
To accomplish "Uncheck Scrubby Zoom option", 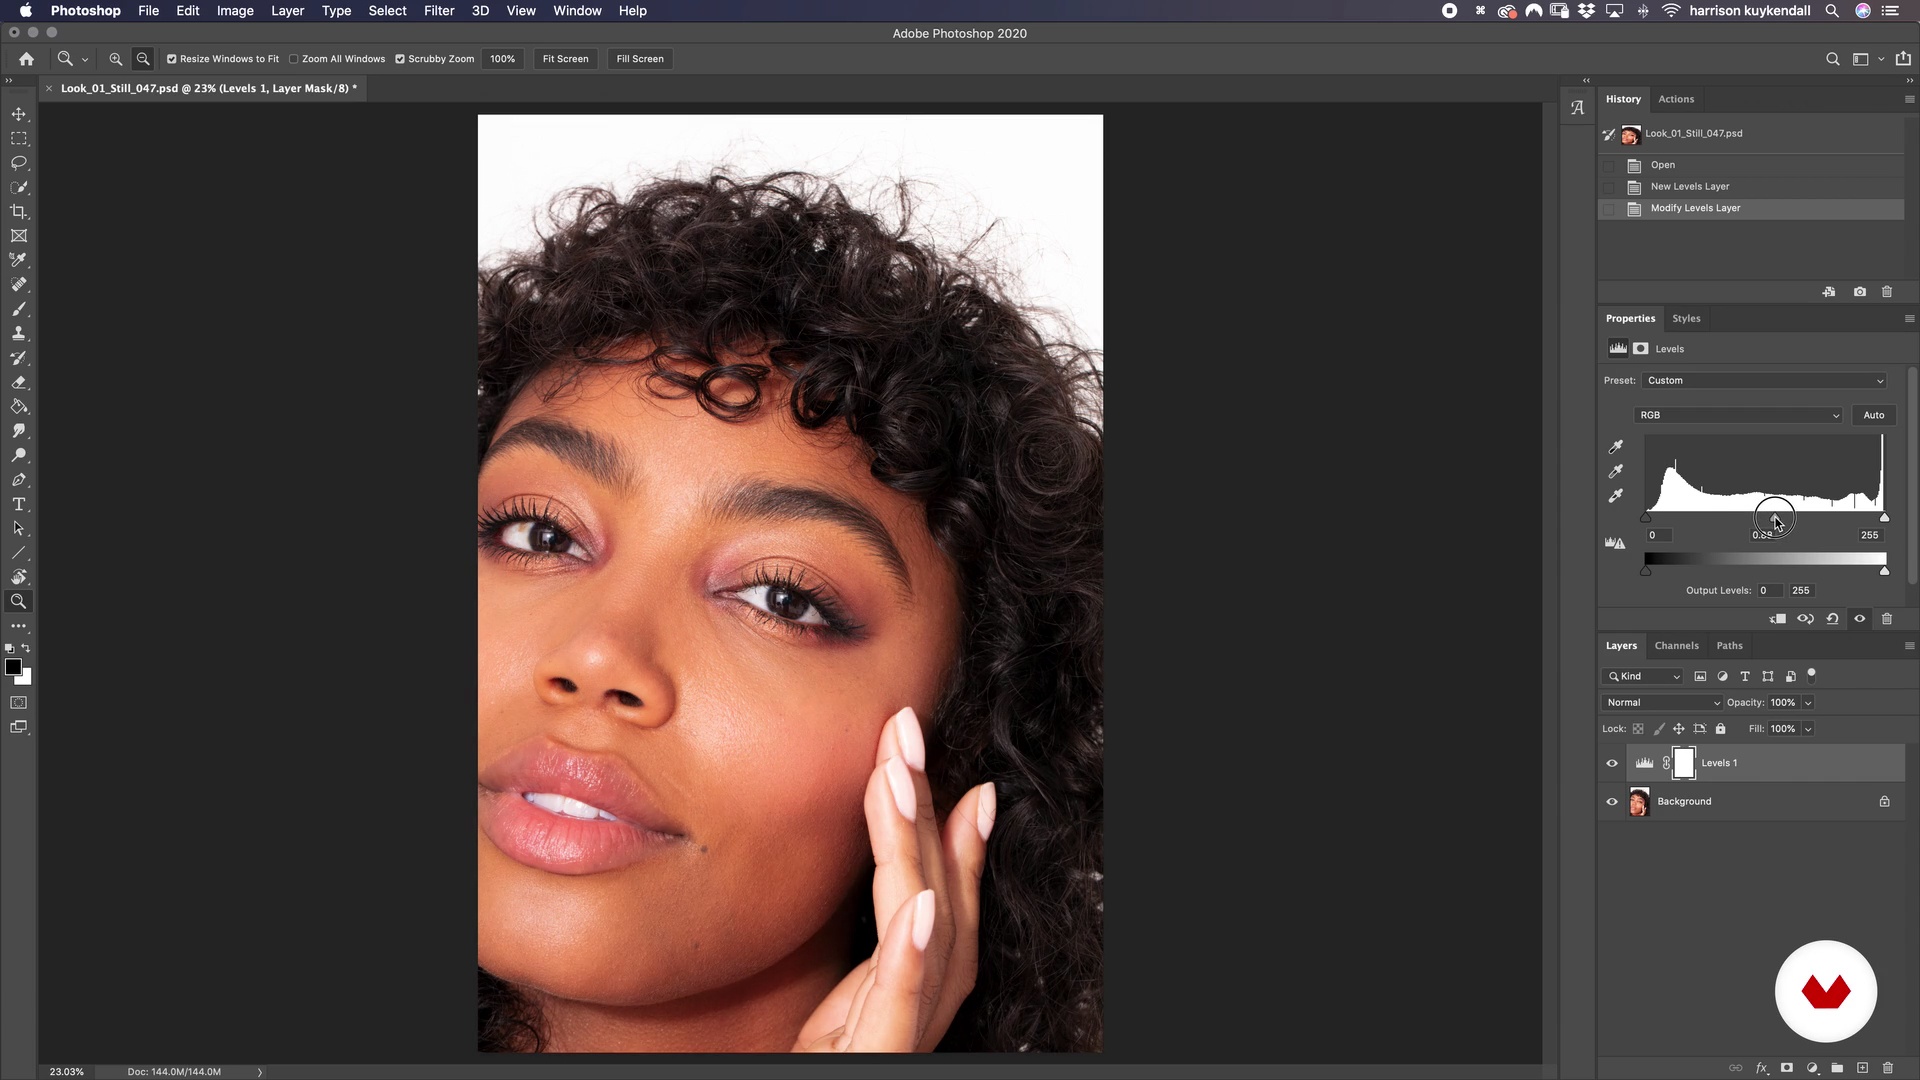I will point(400,59).
